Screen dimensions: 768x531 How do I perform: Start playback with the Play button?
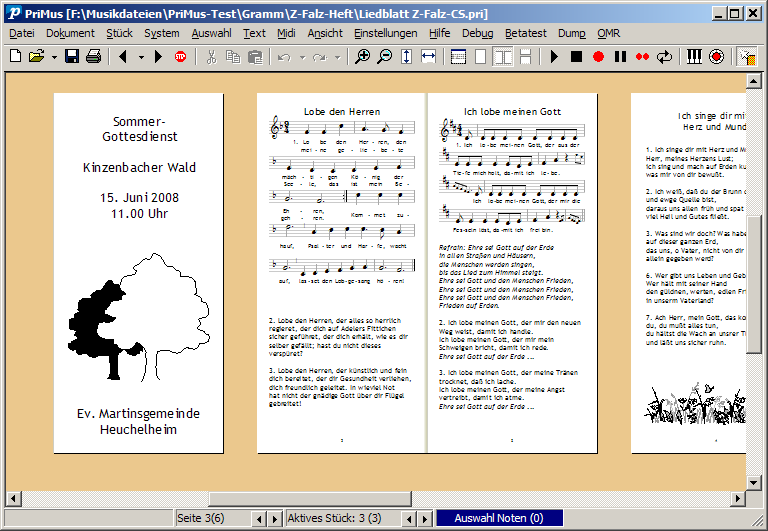(554, 57)
